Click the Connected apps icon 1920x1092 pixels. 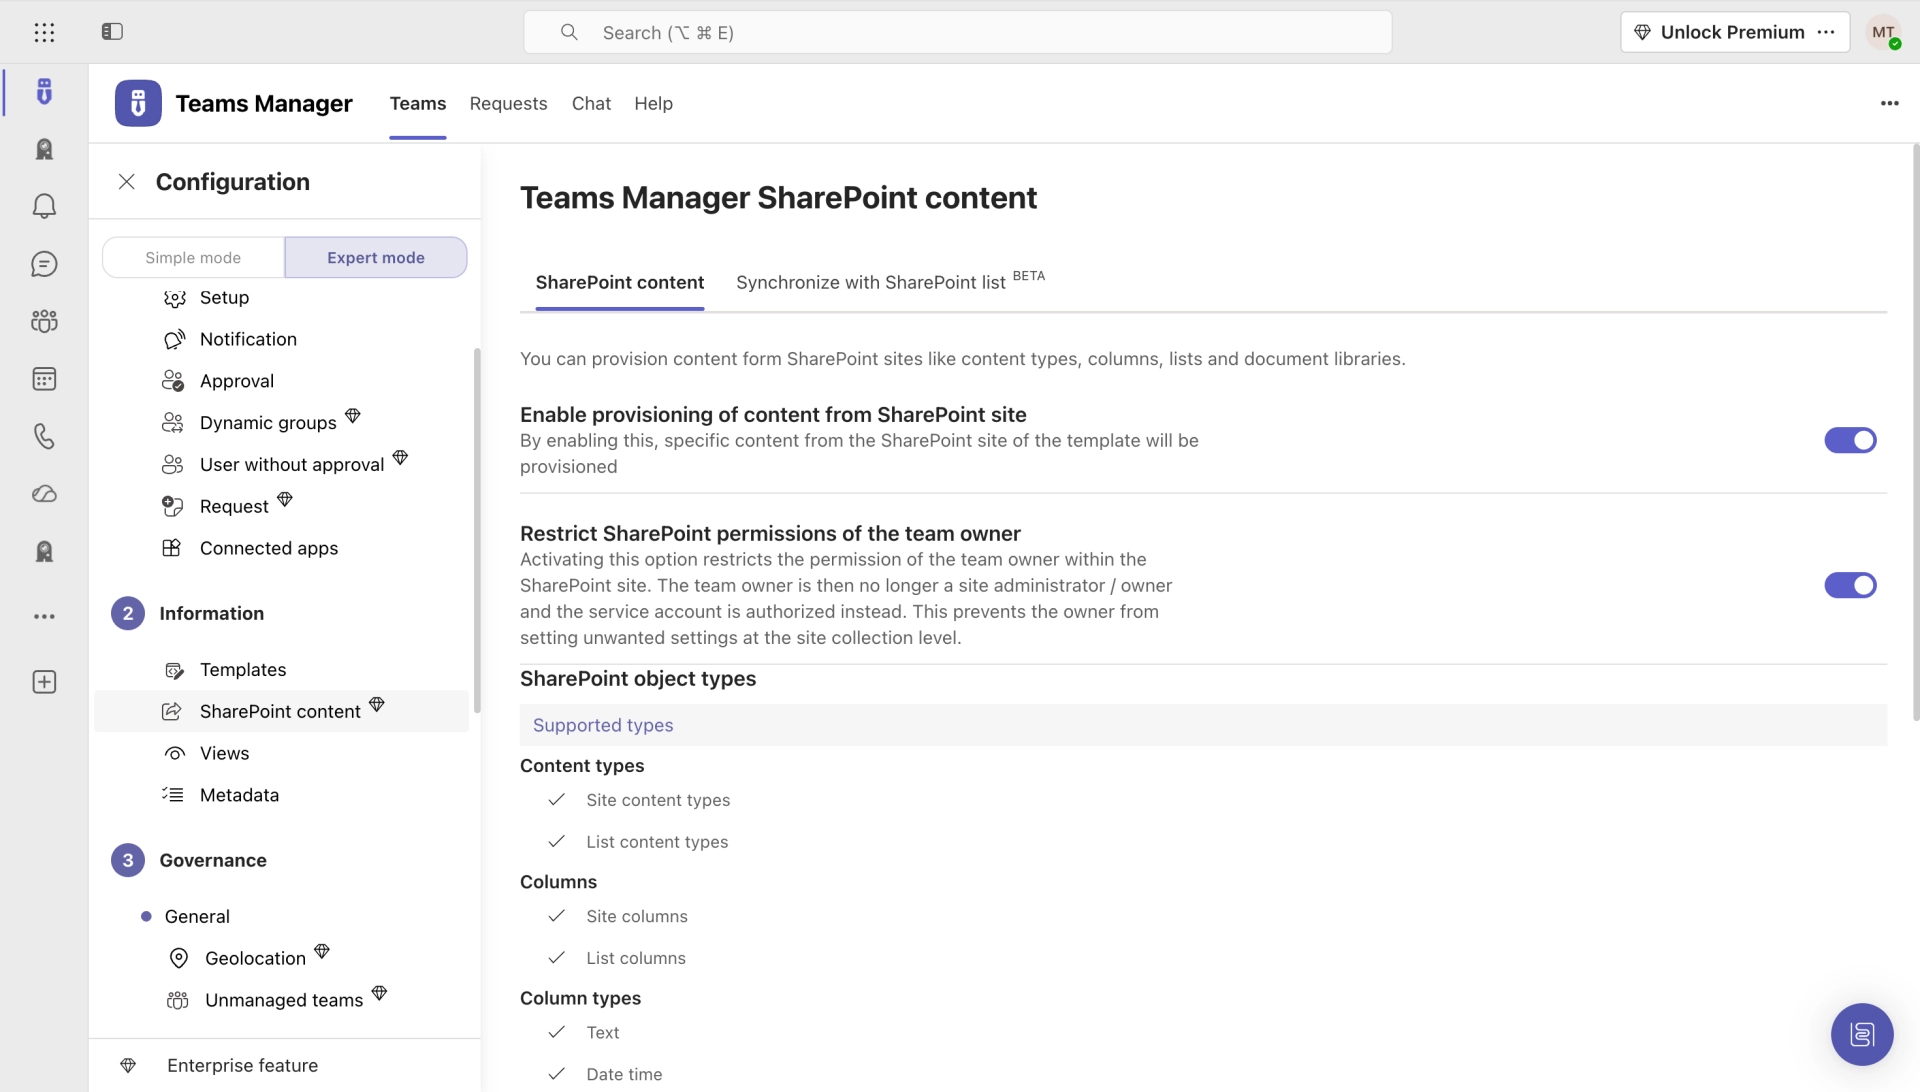click(x=172, y=548)
